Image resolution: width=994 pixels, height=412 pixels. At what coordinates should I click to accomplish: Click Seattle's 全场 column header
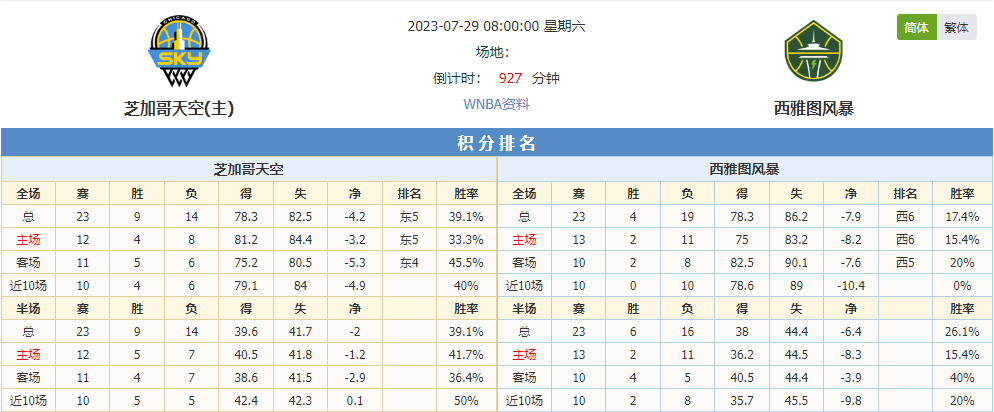click(524, 194)
